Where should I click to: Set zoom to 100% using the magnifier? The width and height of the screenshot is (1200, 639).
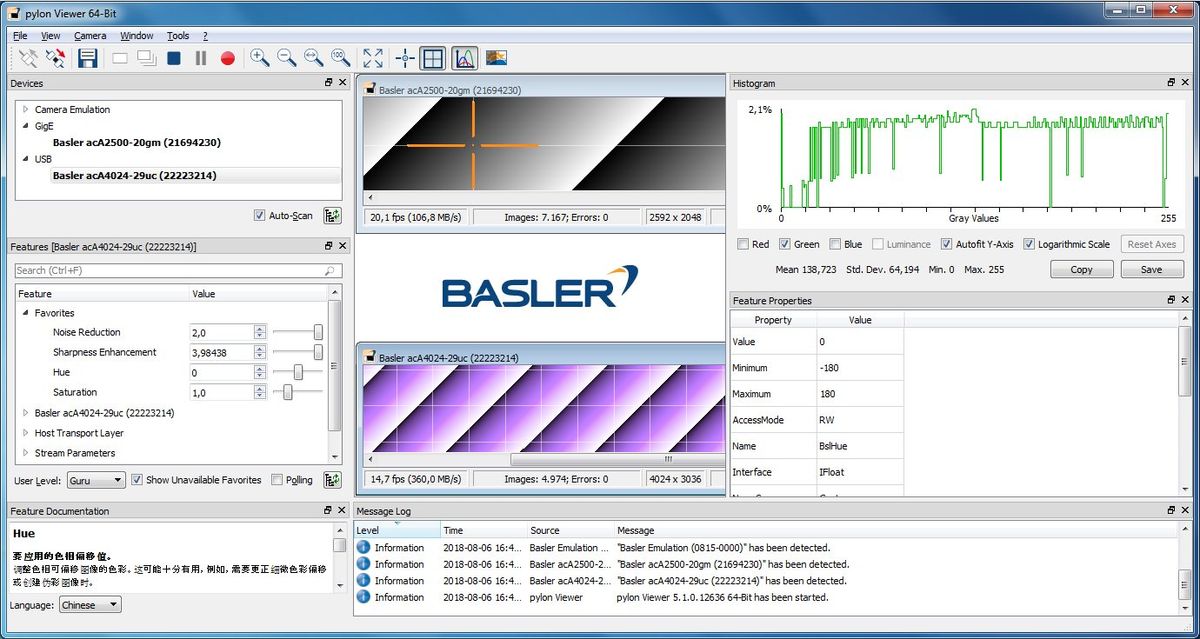point(340,58)
